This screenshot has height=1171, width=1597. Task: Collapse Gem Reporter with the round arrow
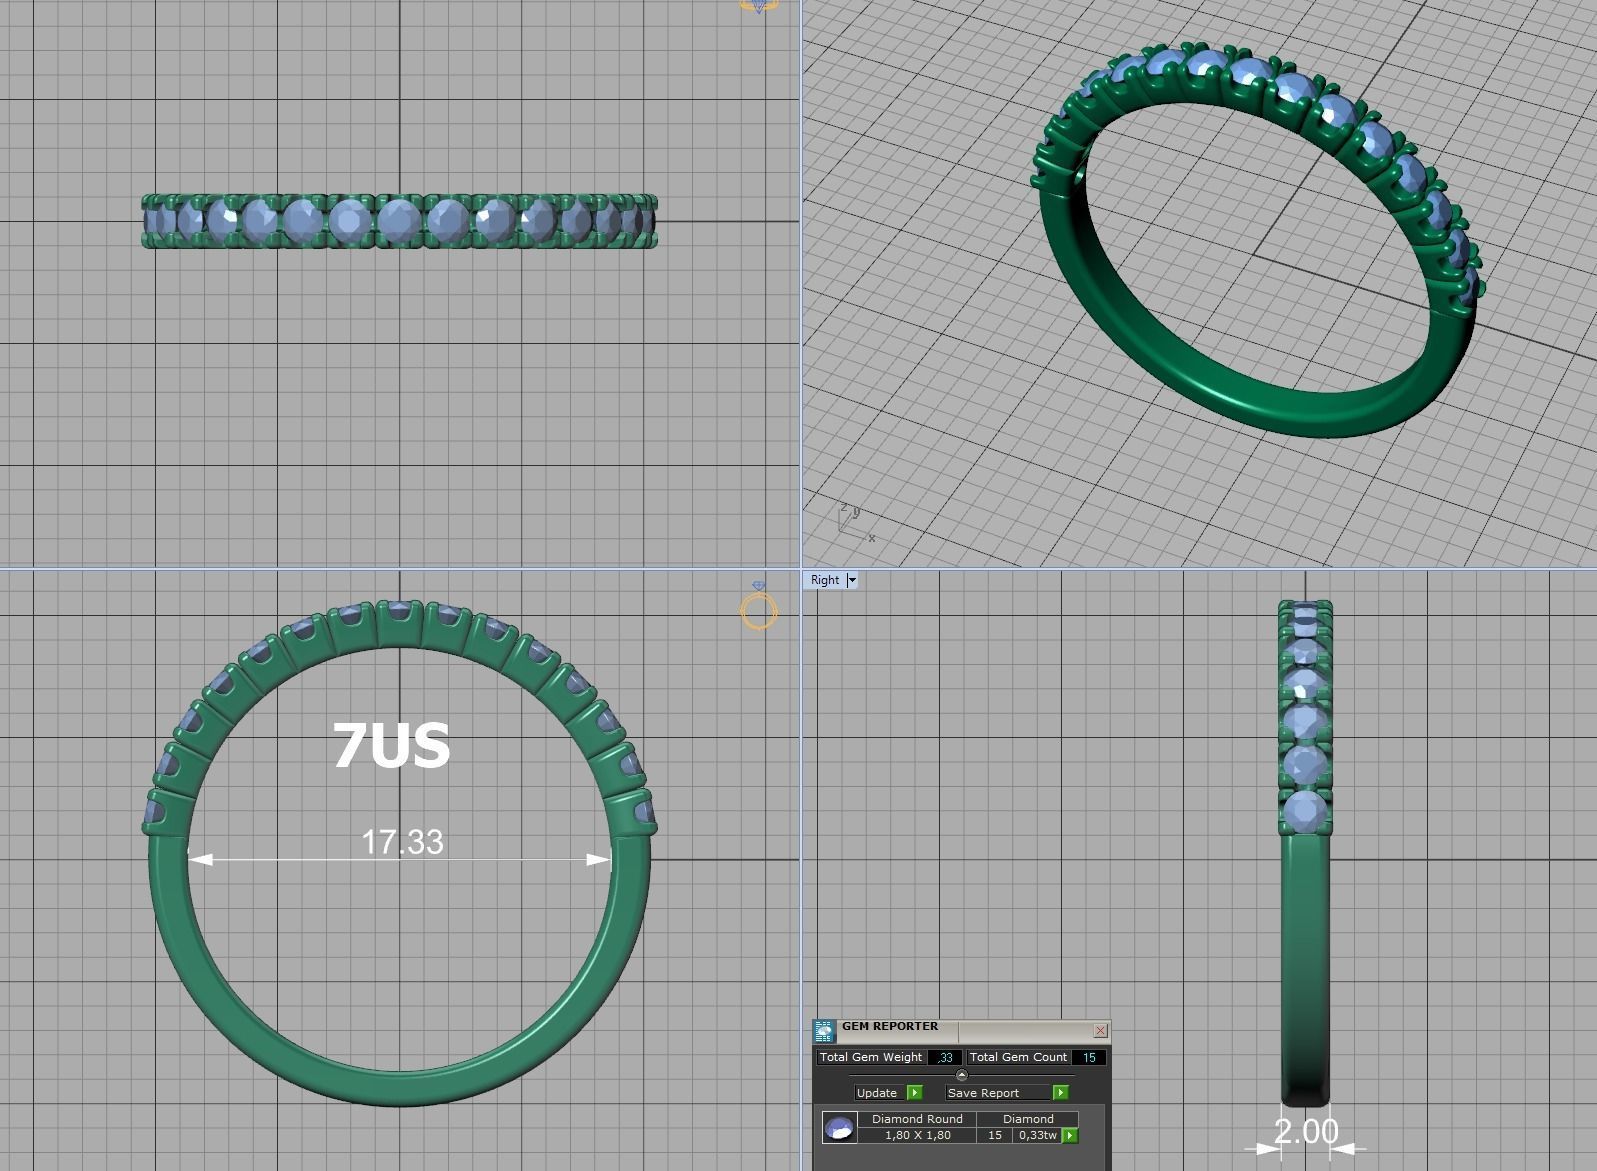pos(962,1075)
